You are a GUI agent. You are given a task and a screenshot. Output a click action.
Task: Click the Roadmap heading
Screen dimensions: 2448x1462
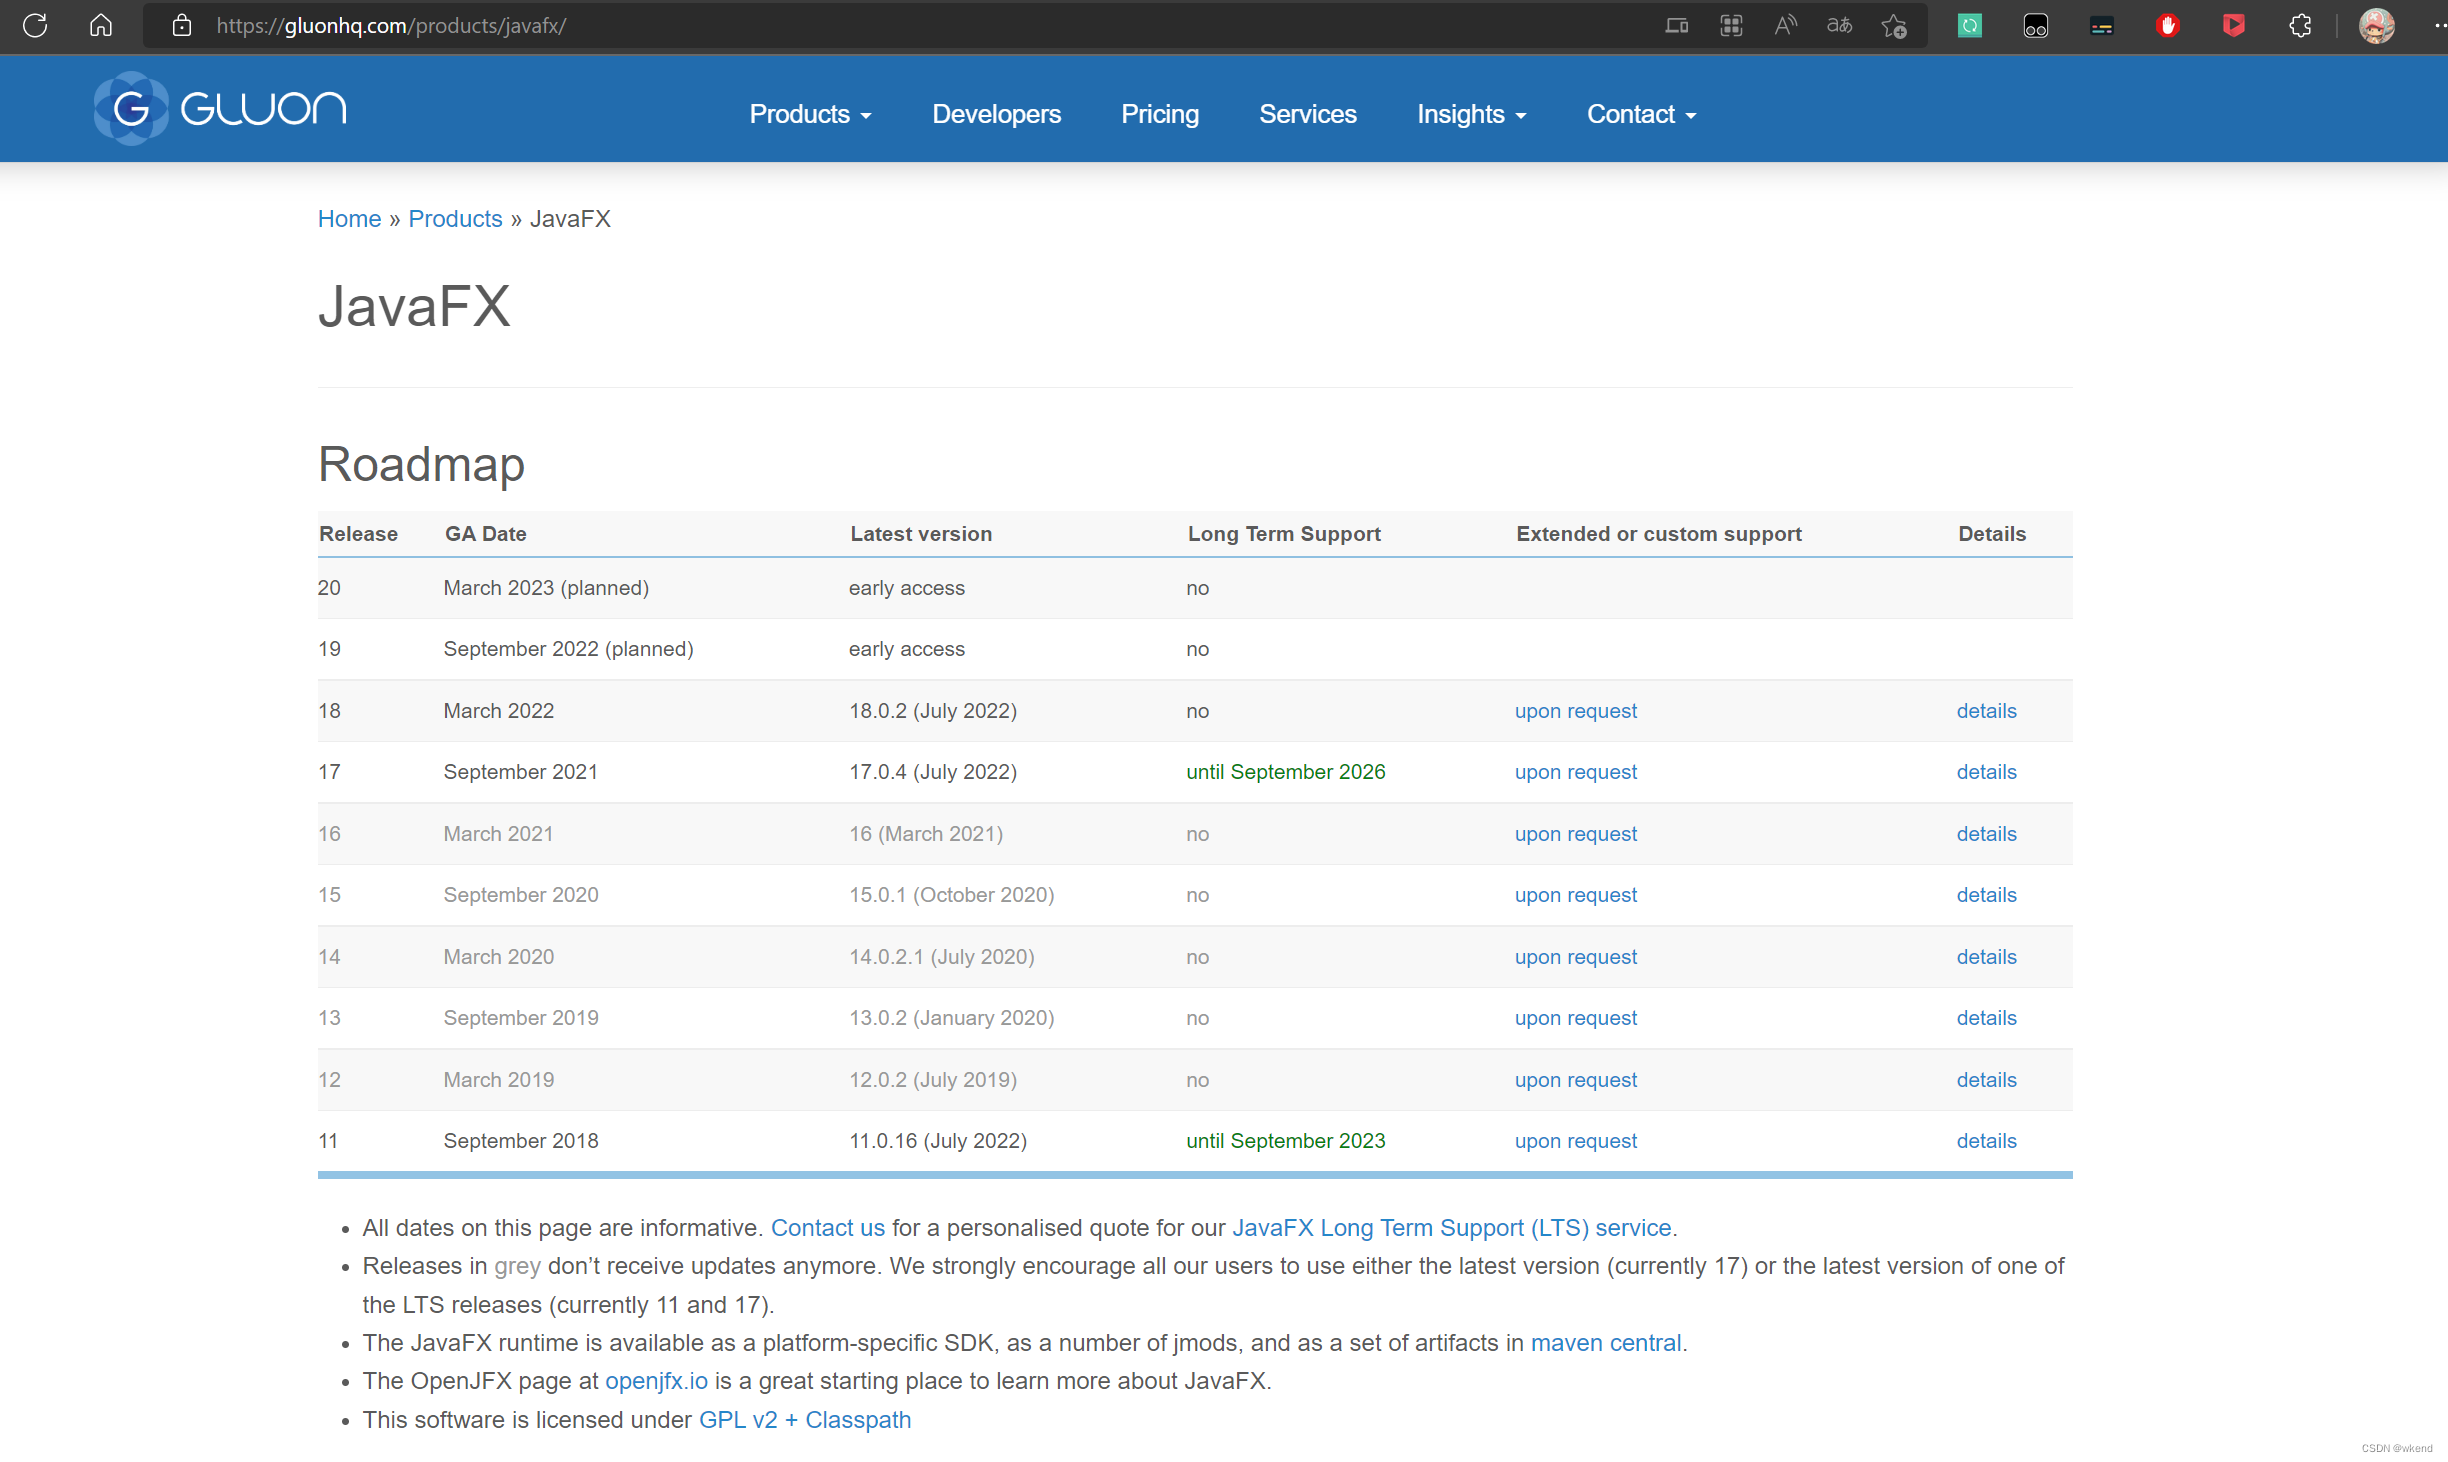(x=421, y=464)
